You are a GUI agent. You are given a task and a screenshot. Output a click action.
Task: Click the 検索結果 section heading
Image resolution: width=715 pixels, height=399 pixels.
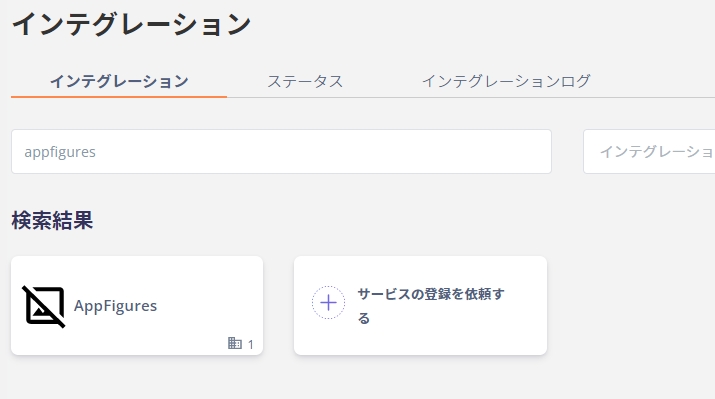(x=52, y=221)
